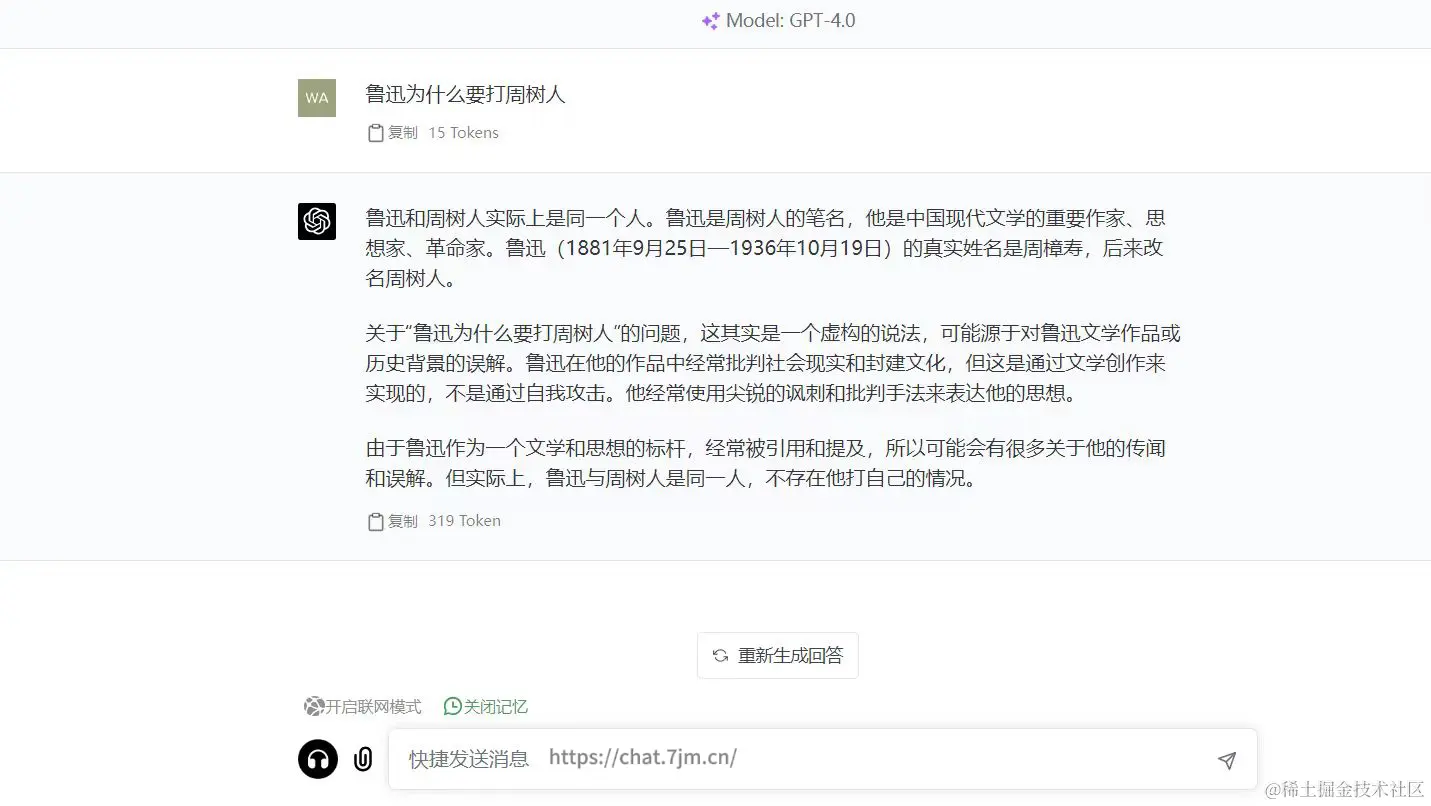Click the clipboard icon under assistant answer
Screen dimensions: 1431x806
pyautogui.click(x=376, y=521)
